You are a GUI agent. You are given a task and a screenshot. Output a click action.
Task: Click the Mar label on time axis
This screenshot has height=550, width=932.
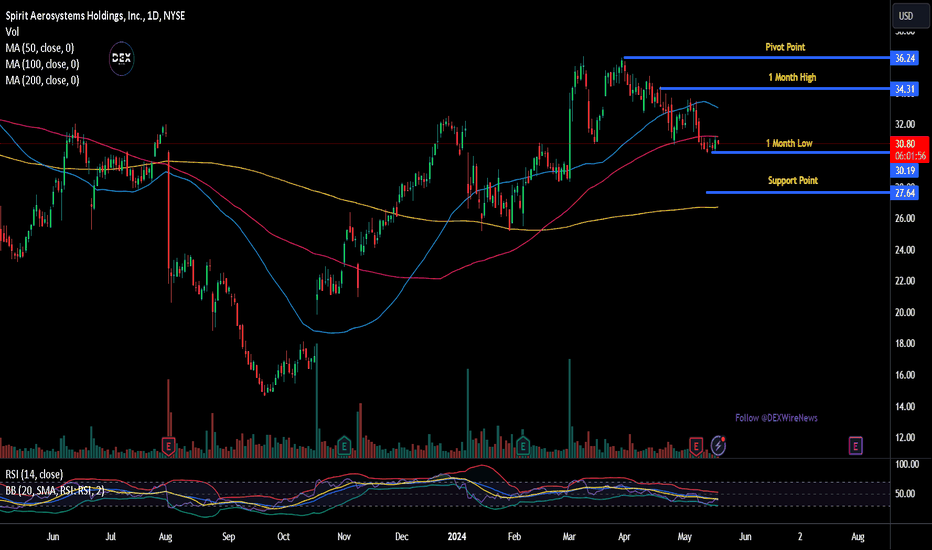(569, 536)
